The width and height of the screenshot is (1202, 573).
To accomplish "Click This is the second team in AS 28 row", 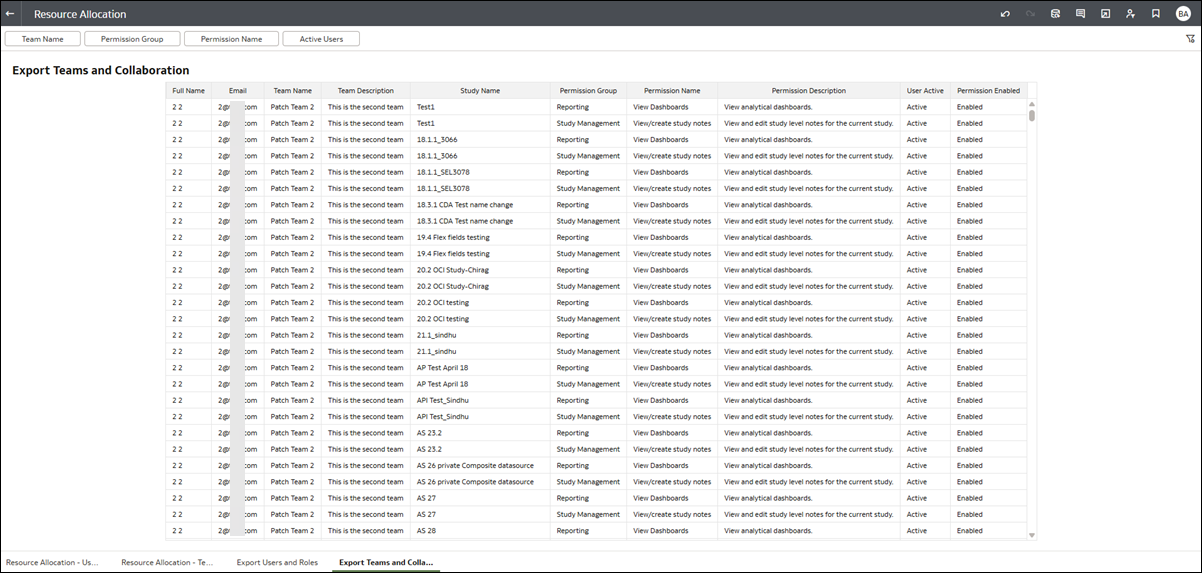I will point(366,530).
